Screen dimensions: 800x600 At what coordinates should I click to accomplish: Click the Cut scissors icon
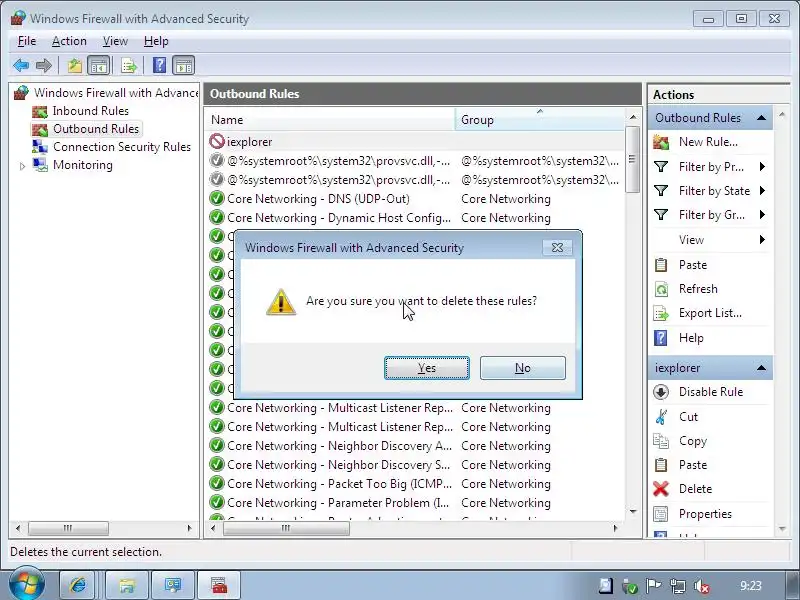[x=661, y=417]
